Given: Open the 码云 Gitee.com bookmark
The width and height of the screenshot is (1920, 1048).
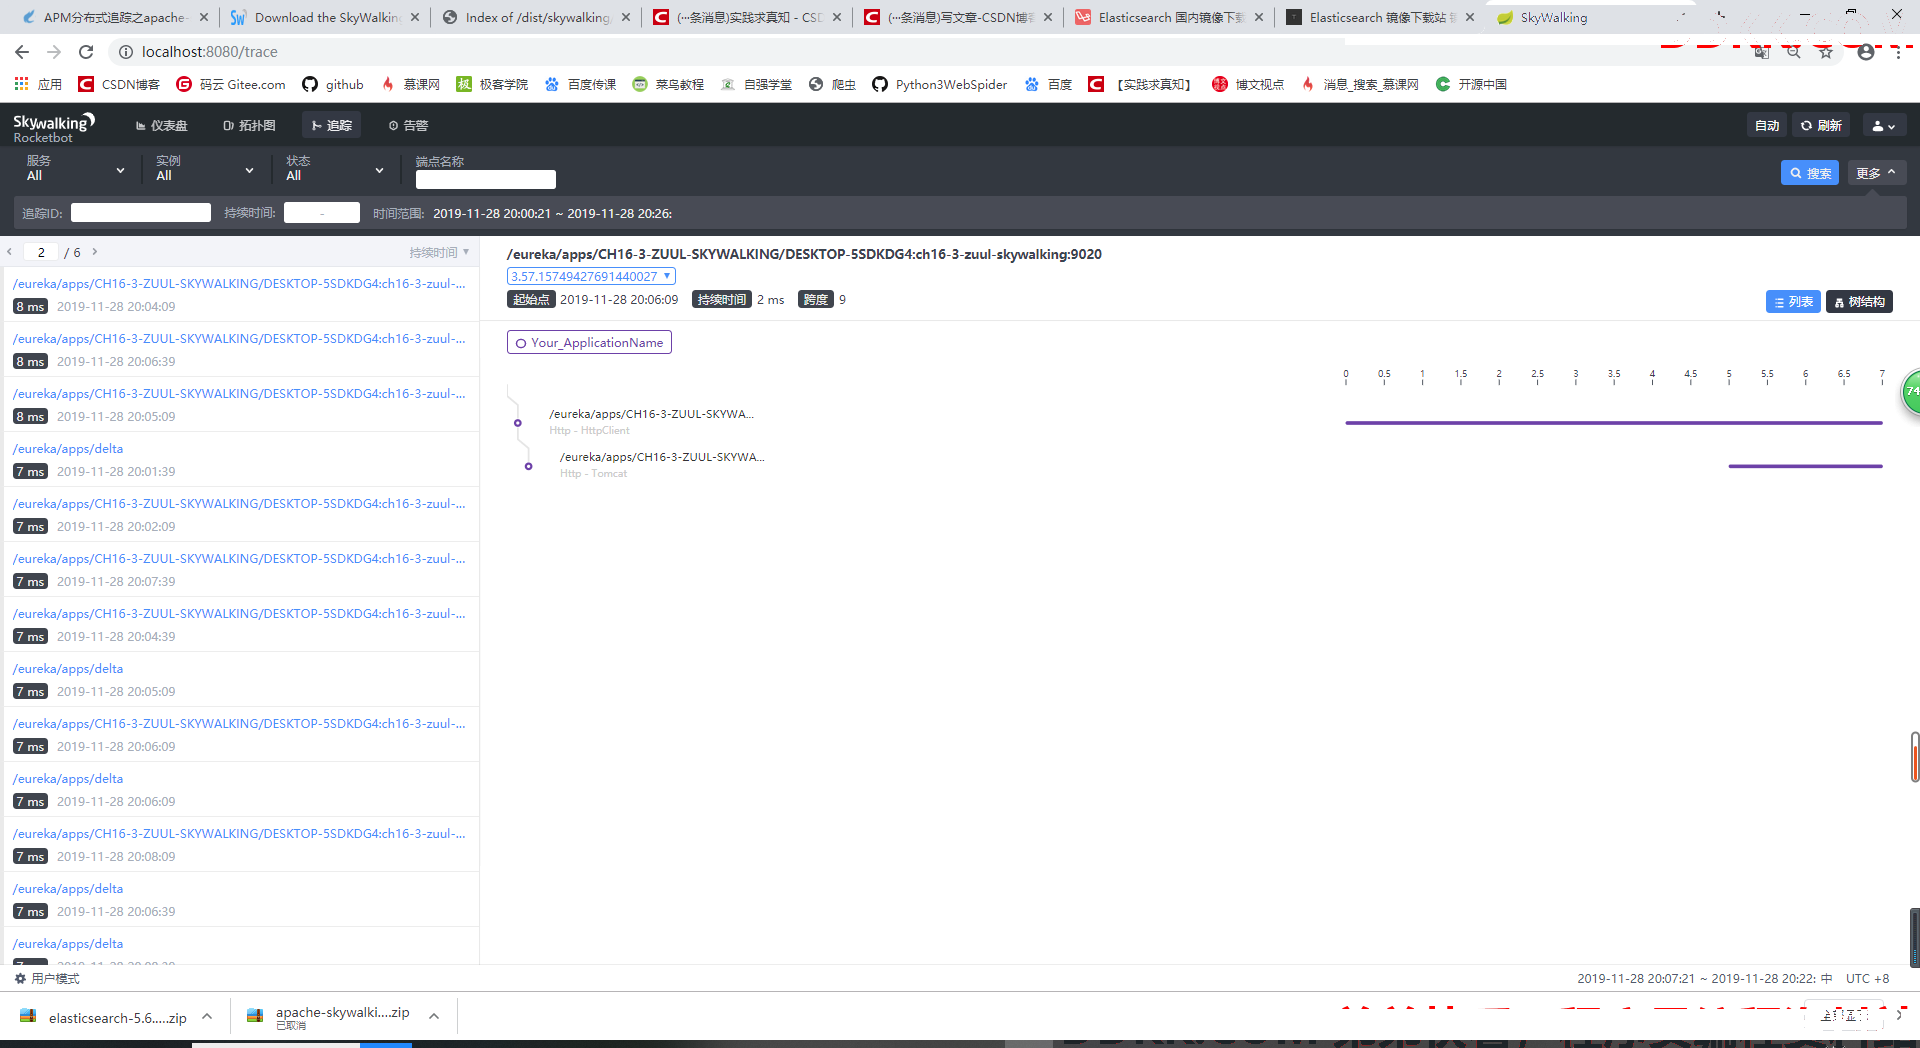Looking at the screenshot, I should 231,84.
